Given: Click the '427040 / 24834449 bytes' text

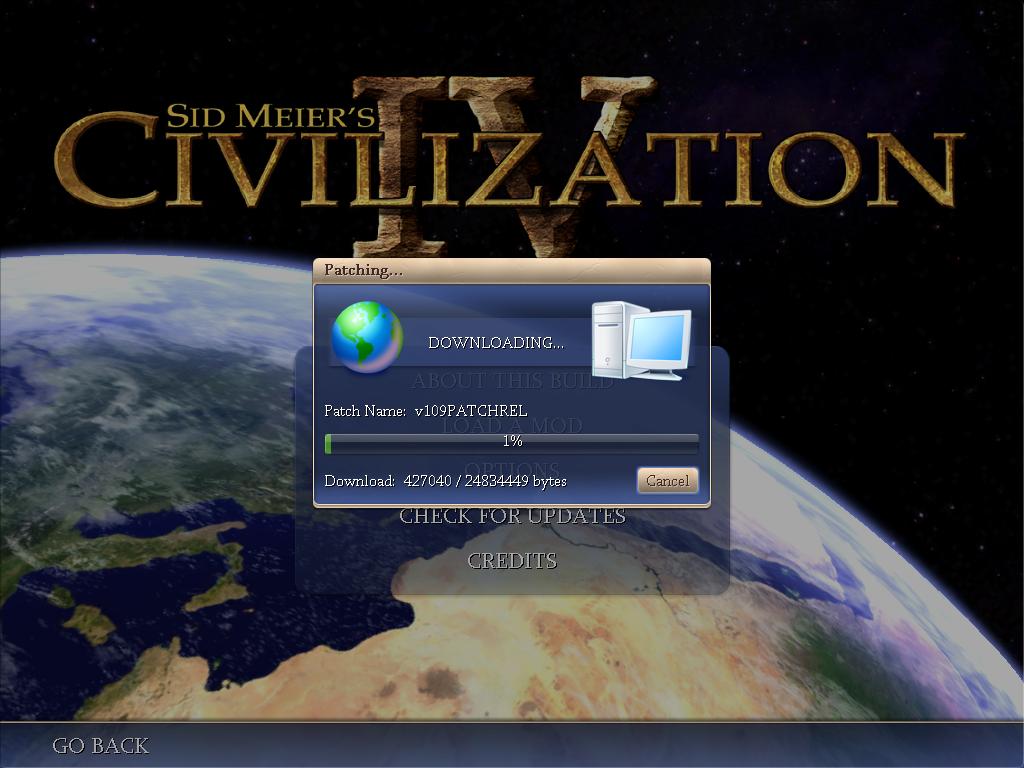Looking at the screenshot, I should [485, 481].
